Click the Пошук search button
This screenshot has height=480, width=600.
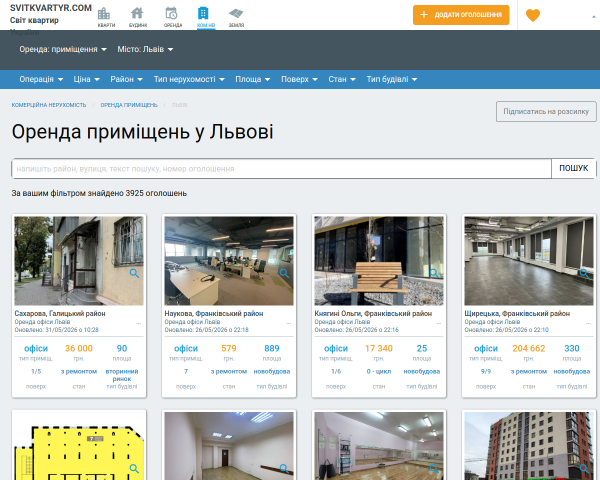(x=573, y=168)
